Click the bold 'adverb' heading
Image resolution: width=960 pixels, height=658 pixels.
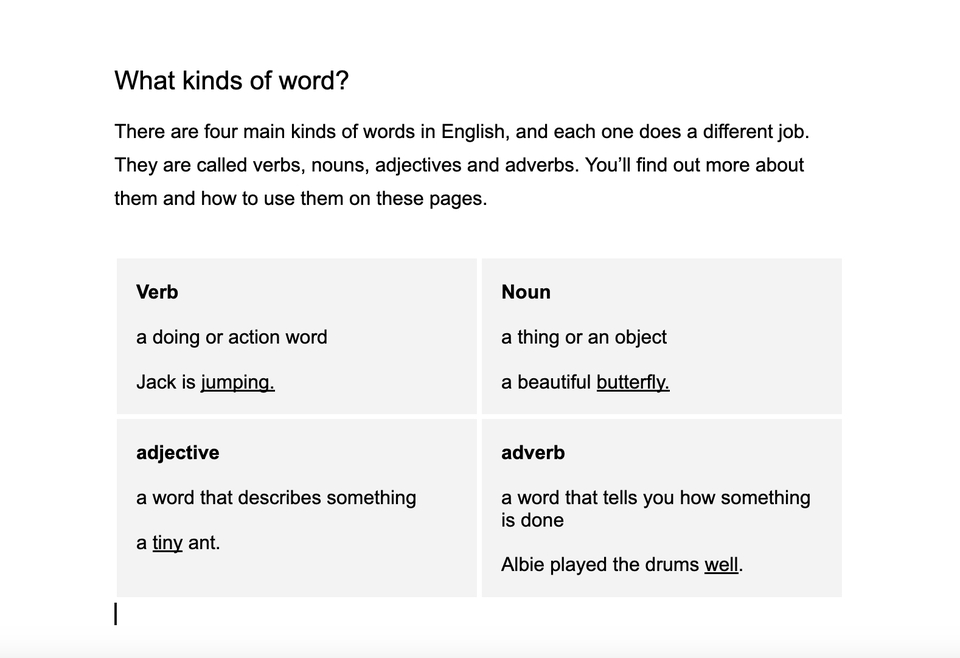[533, 453]
